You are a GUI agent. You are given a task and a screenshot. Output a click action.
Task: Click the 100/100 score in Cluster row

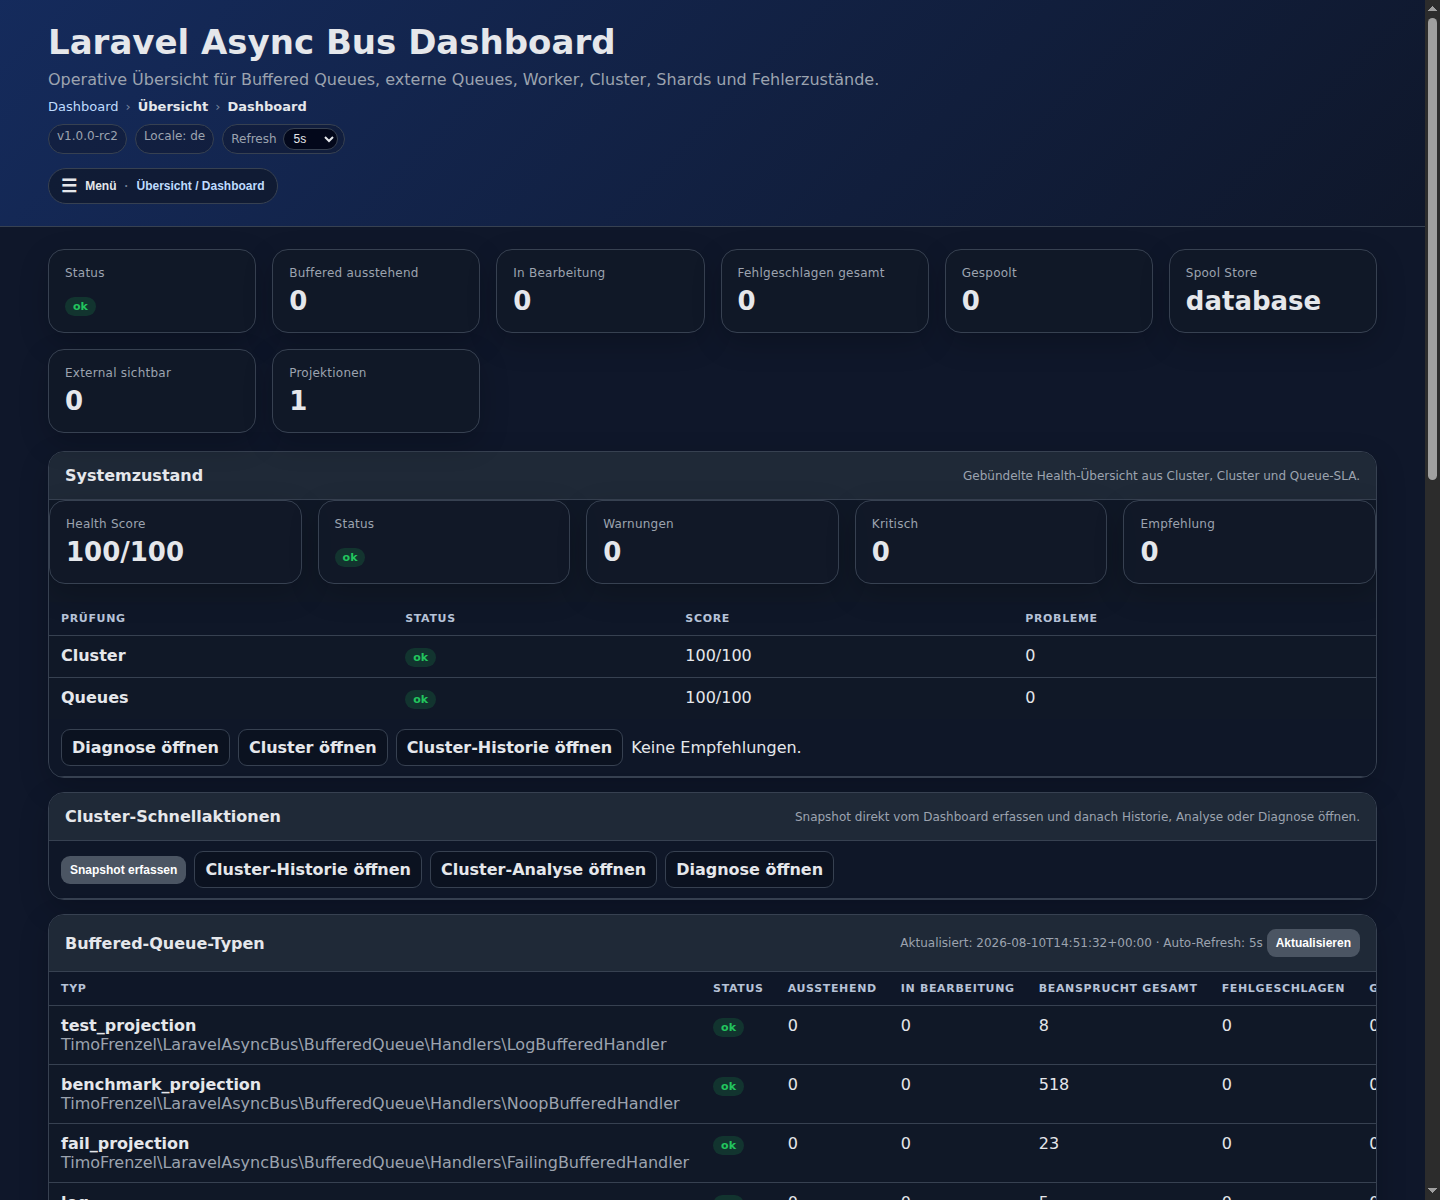coord(718,656)
